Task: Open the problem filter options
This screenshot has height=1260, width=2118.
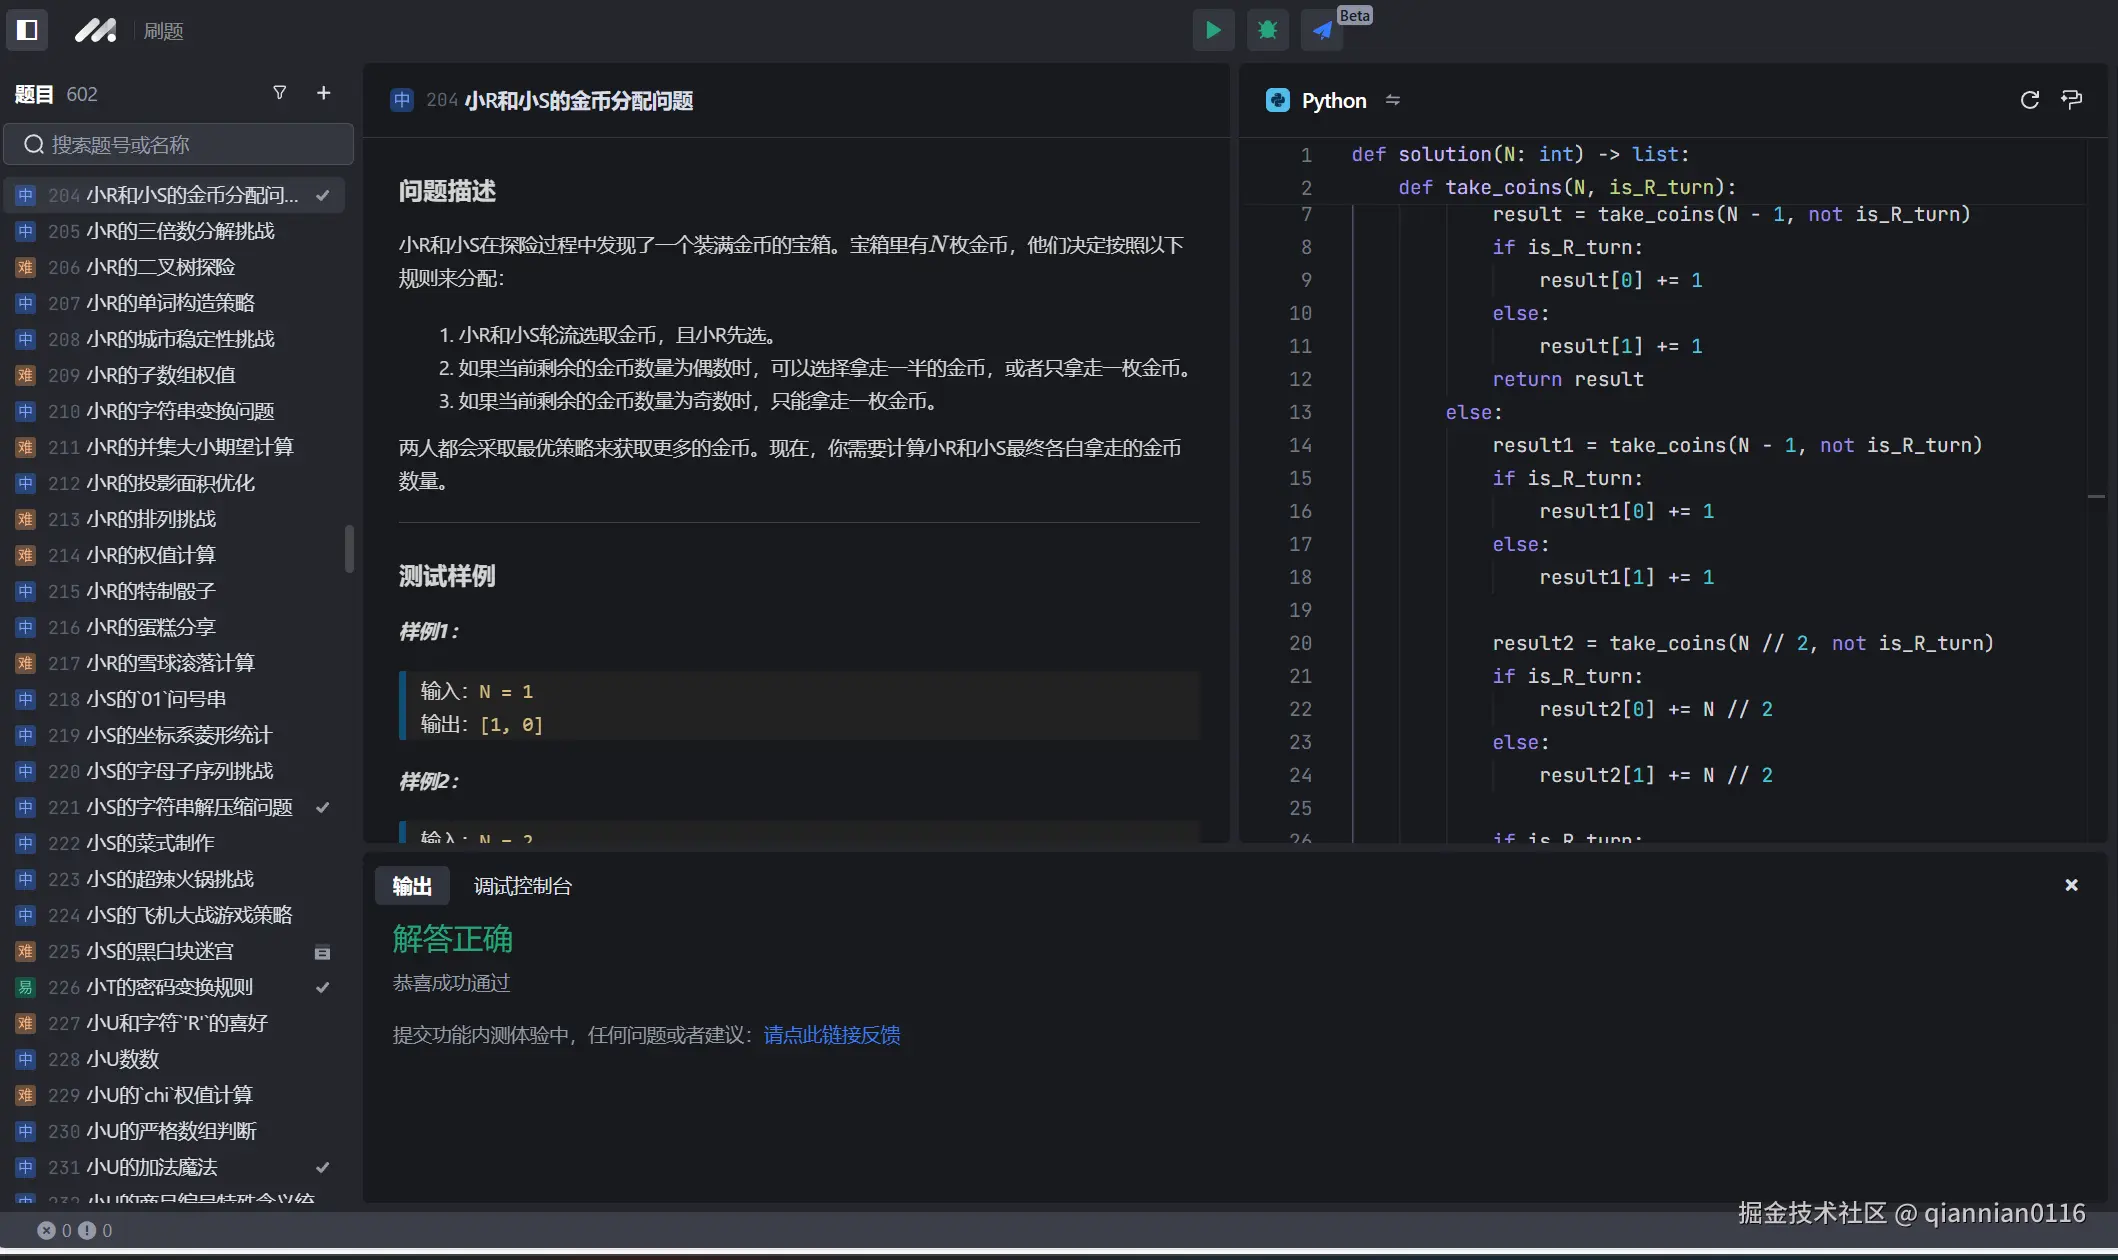Action: point(279,92)
